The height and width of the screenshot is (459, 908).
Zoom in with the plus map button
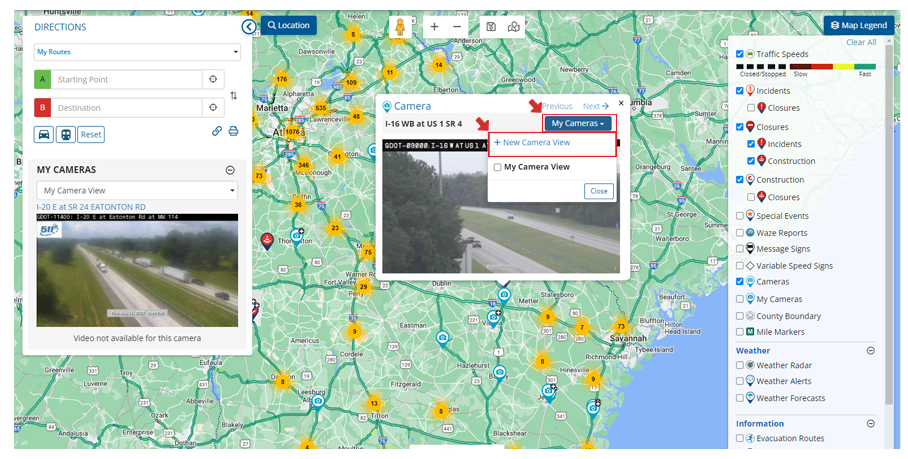(x=434, y=27)
